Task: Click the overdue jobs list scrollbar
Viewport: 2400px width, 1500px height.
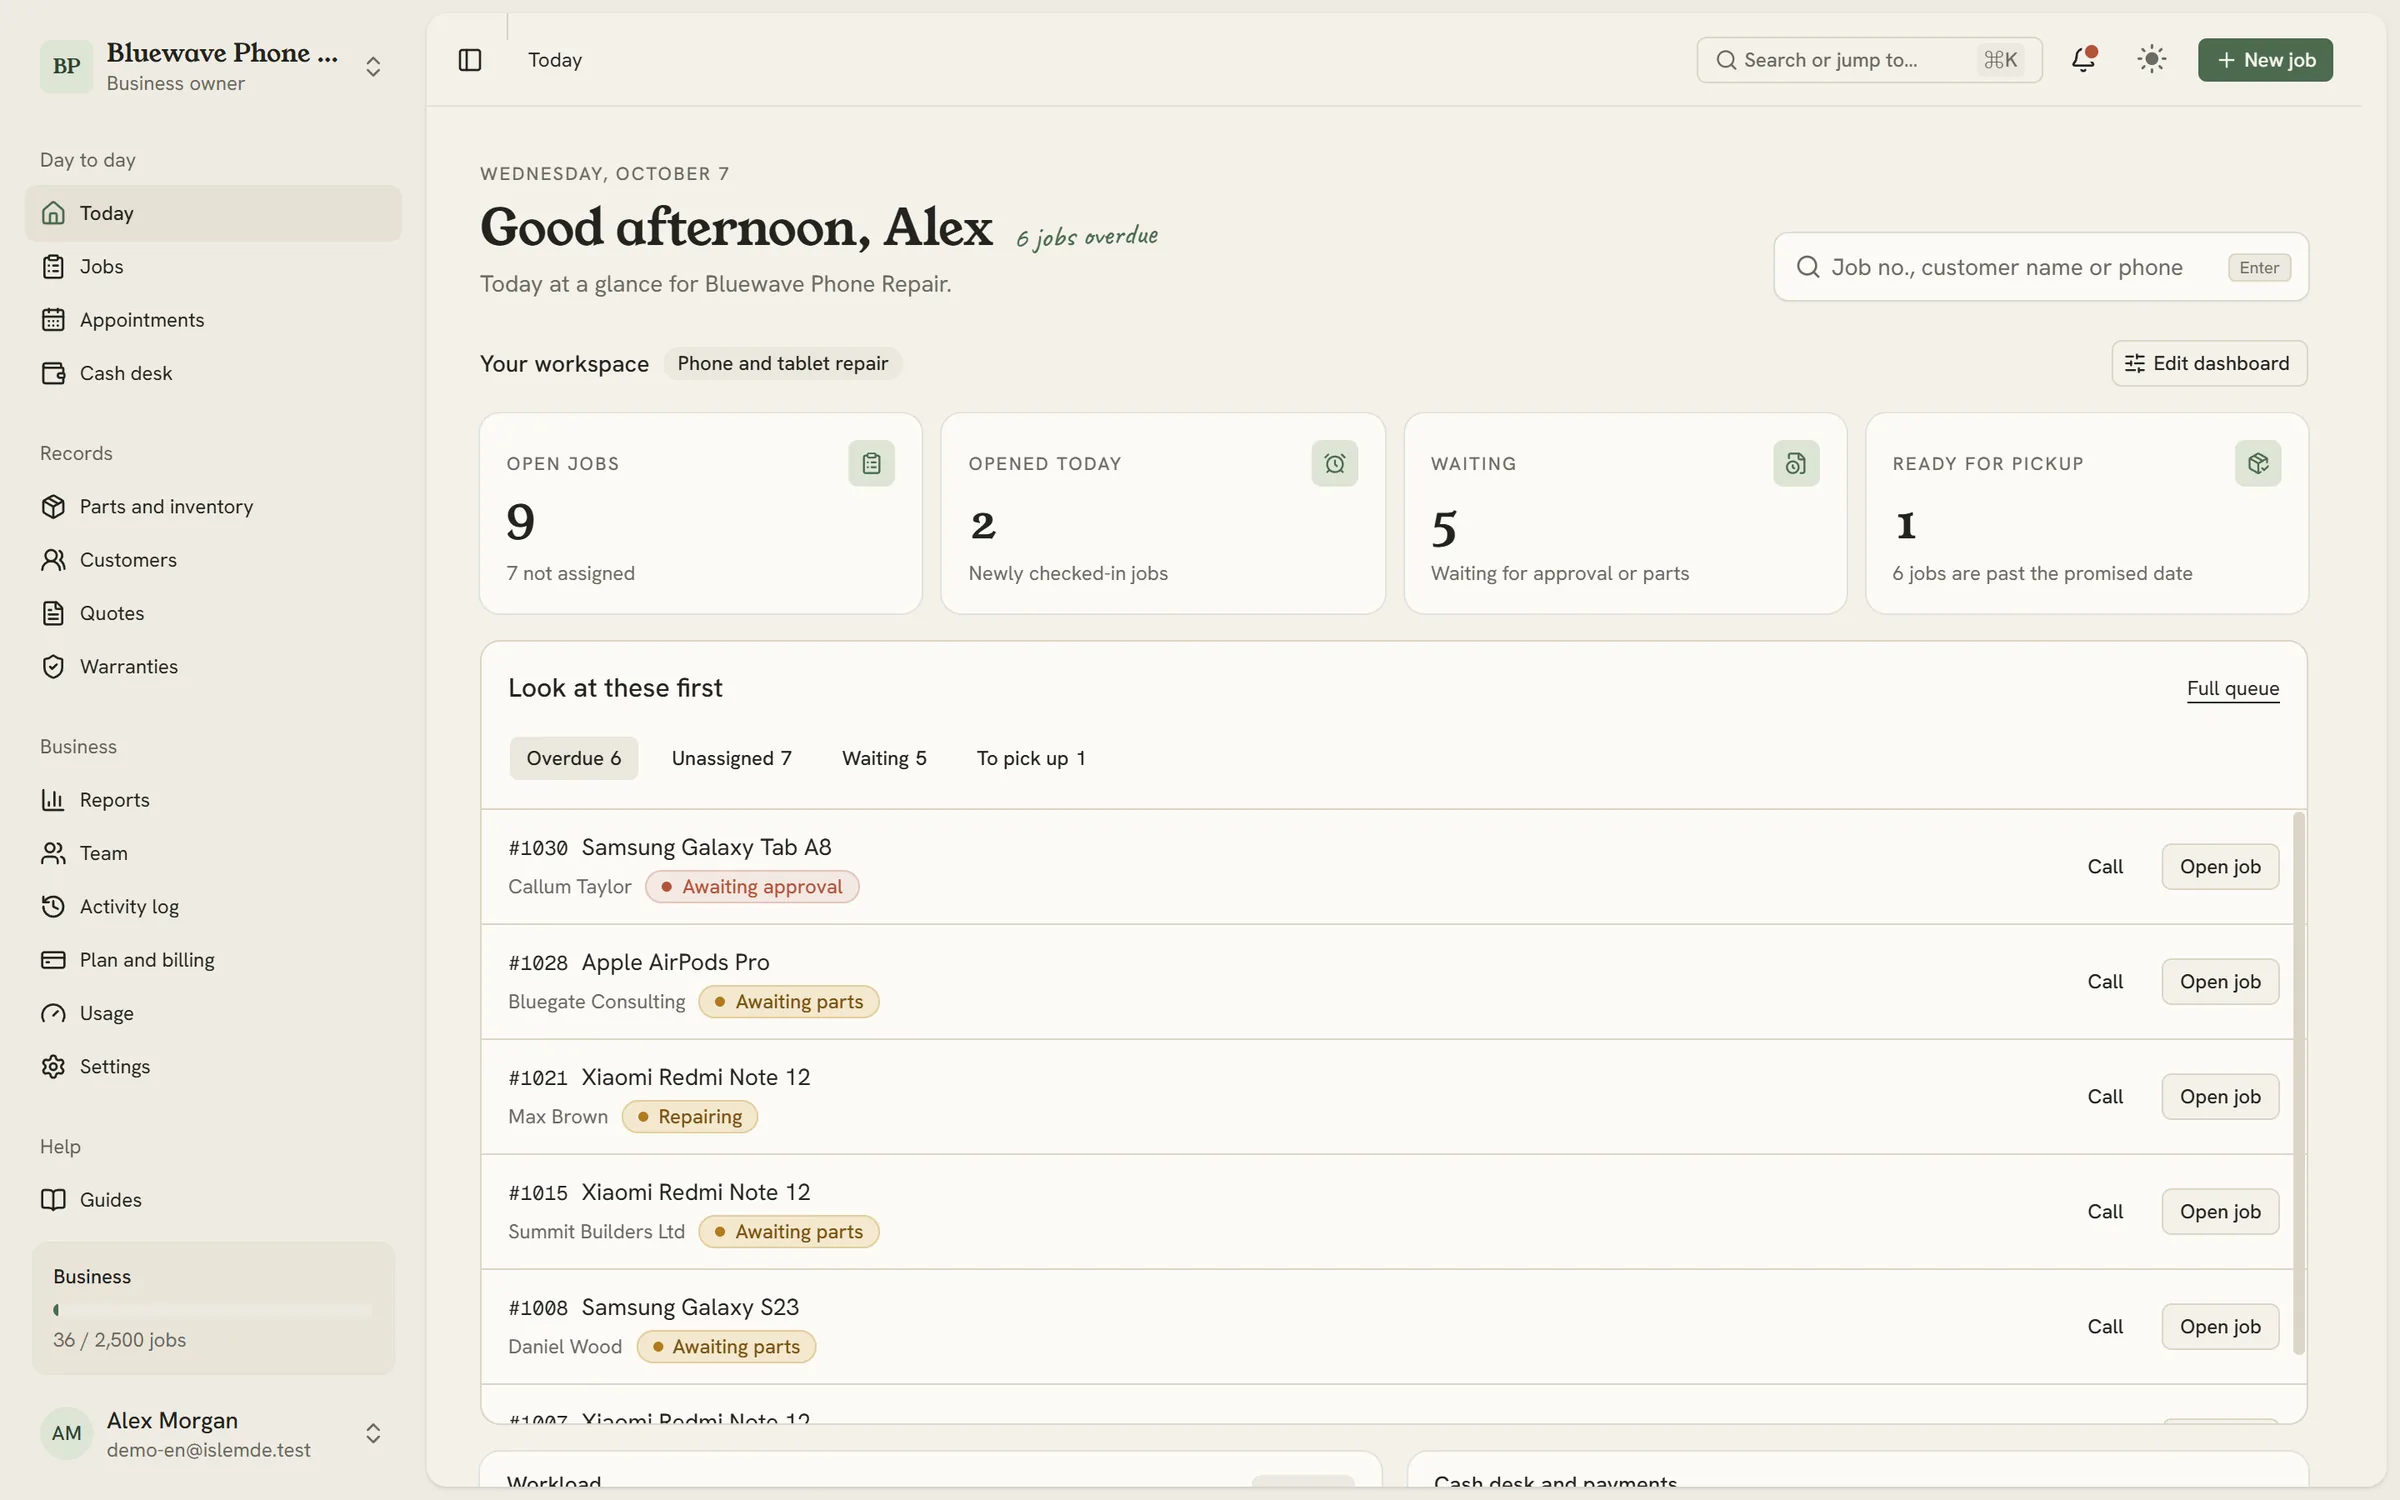Action: tap(2299, 1083)
